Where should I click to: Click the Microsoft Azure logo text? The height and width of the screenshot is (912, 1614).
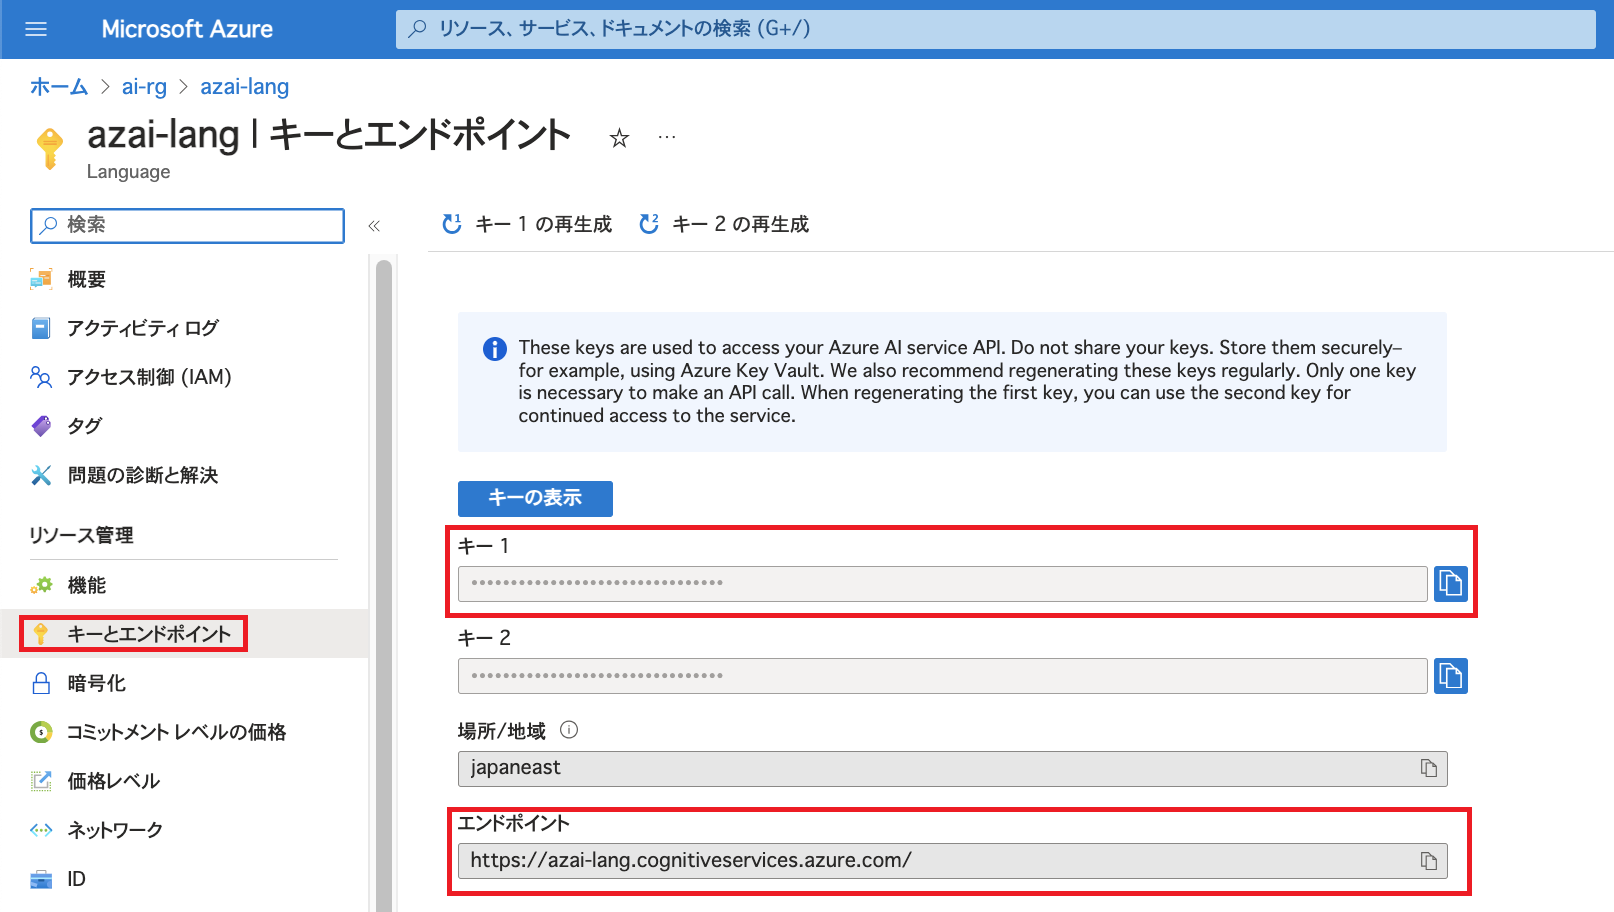coord(187,29)
